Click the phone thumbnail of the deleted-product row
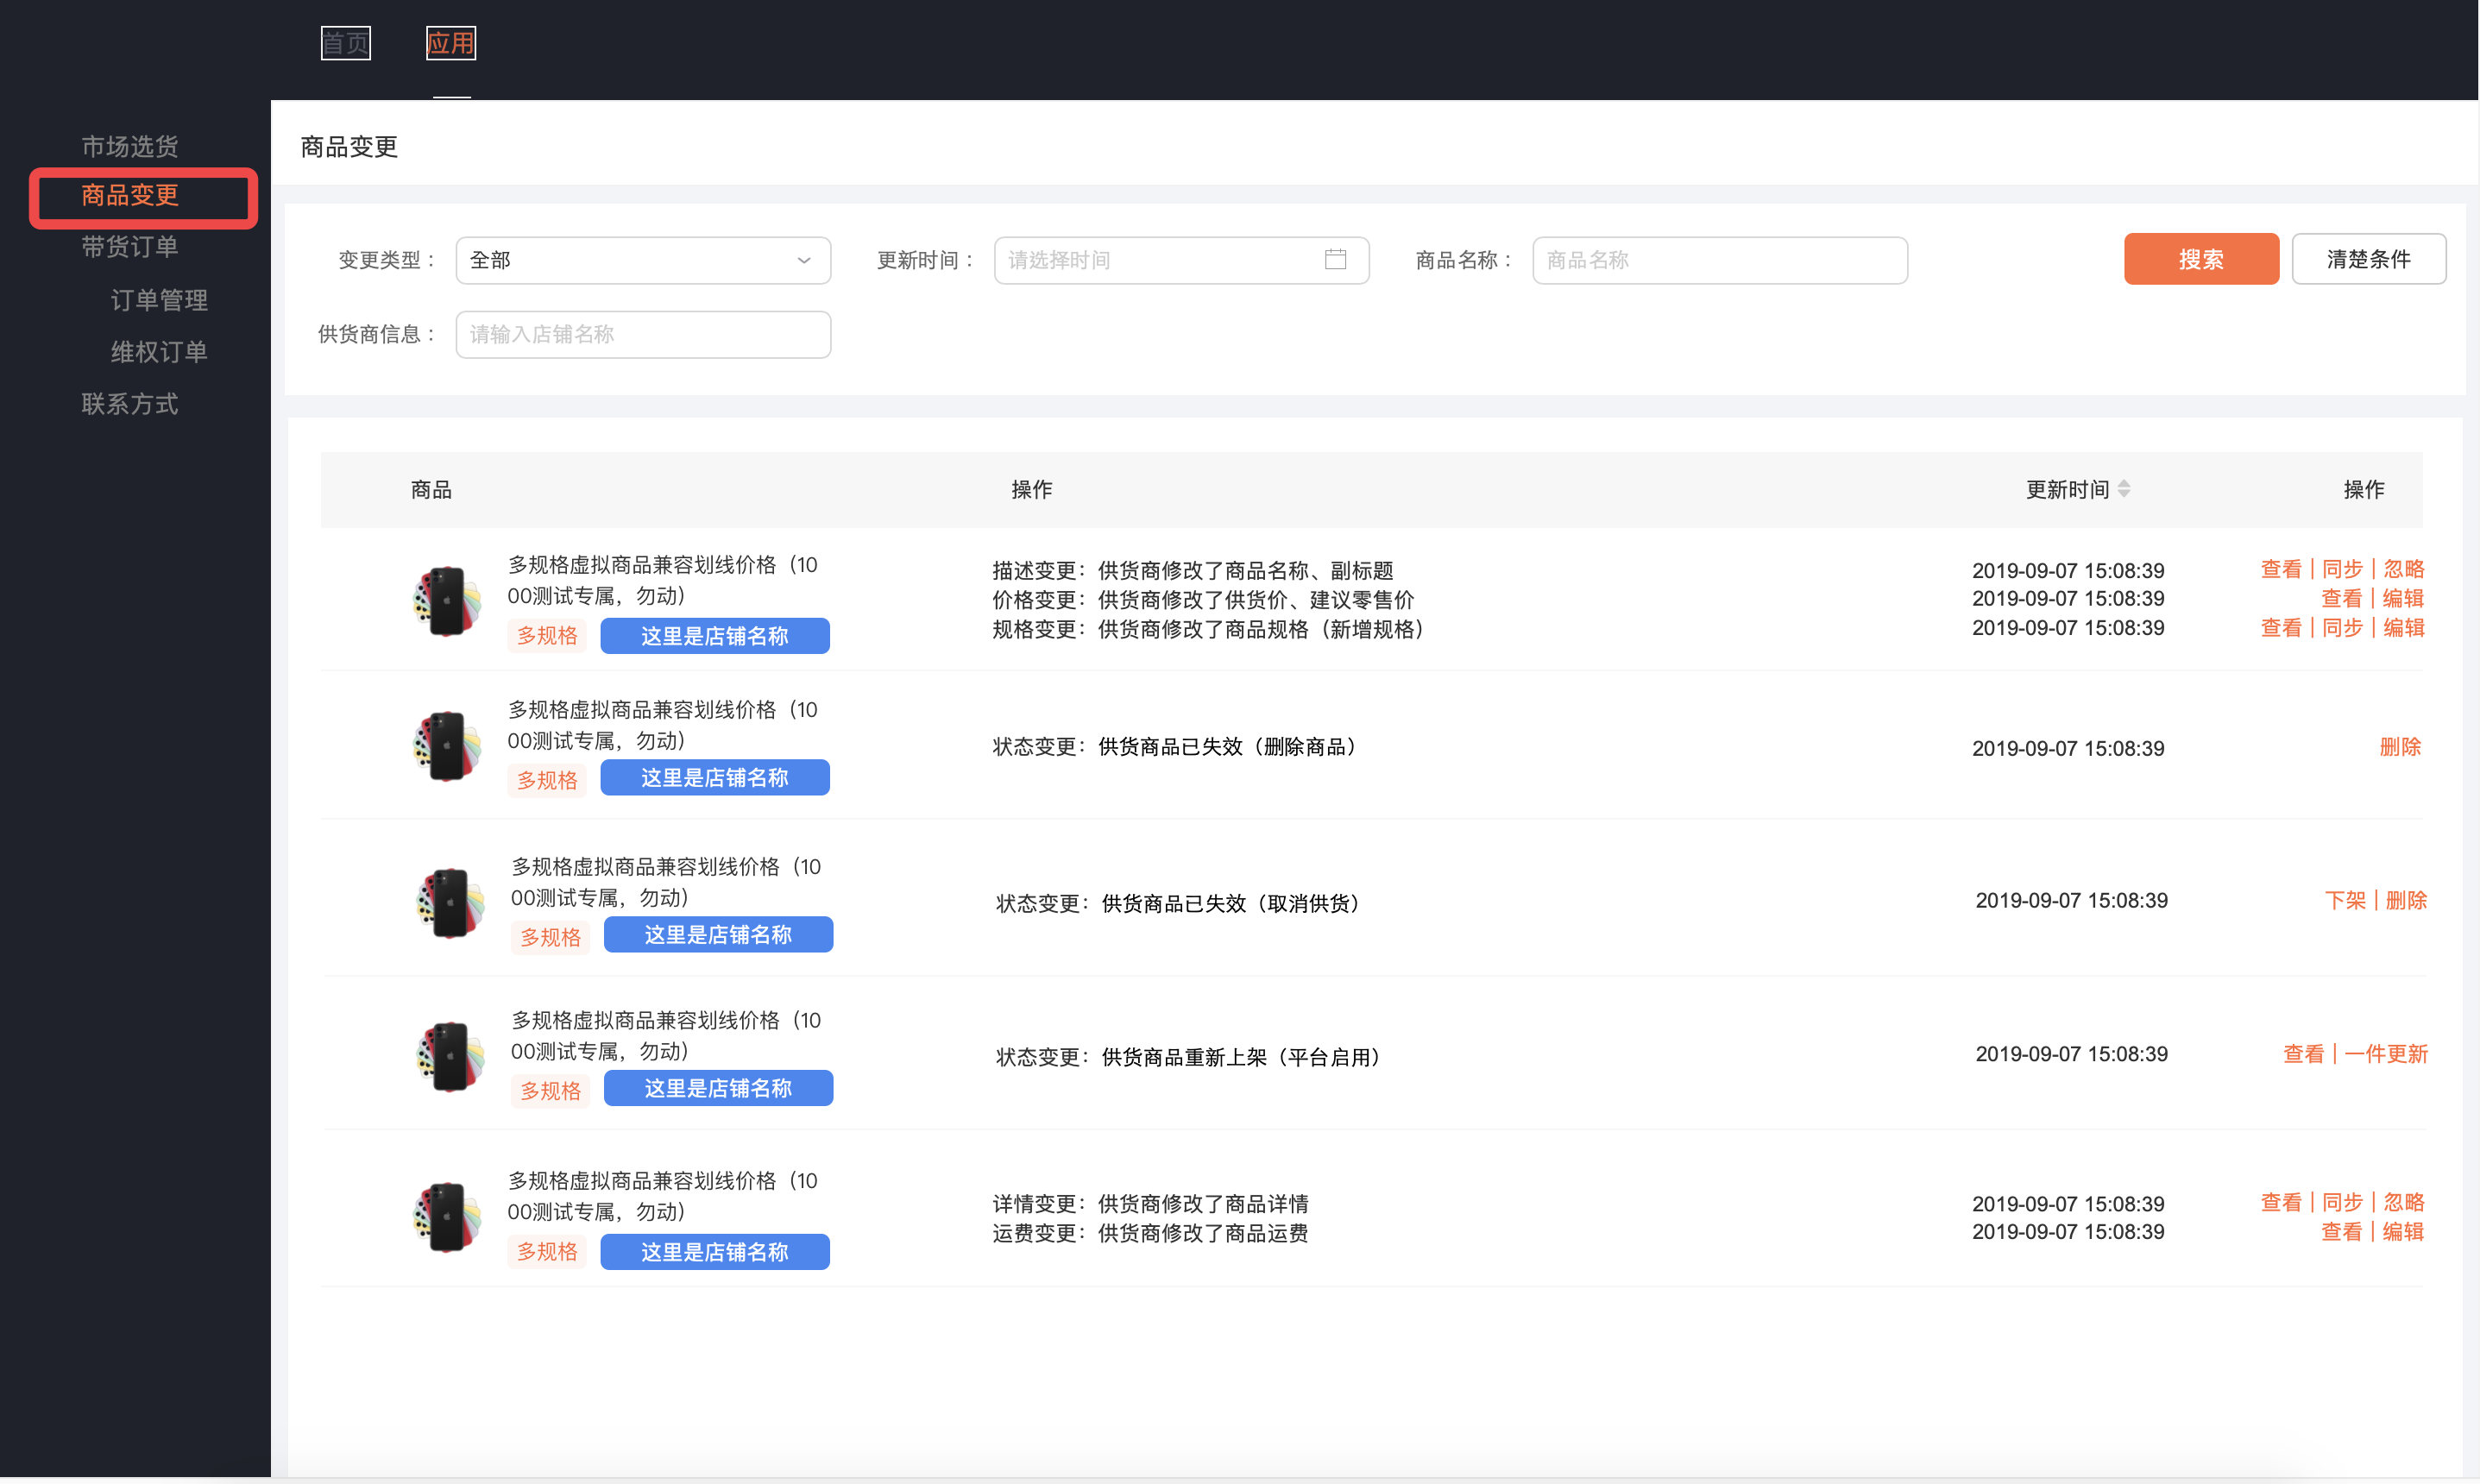Viewport: 2480px width, 1484px height. point(447,746)
